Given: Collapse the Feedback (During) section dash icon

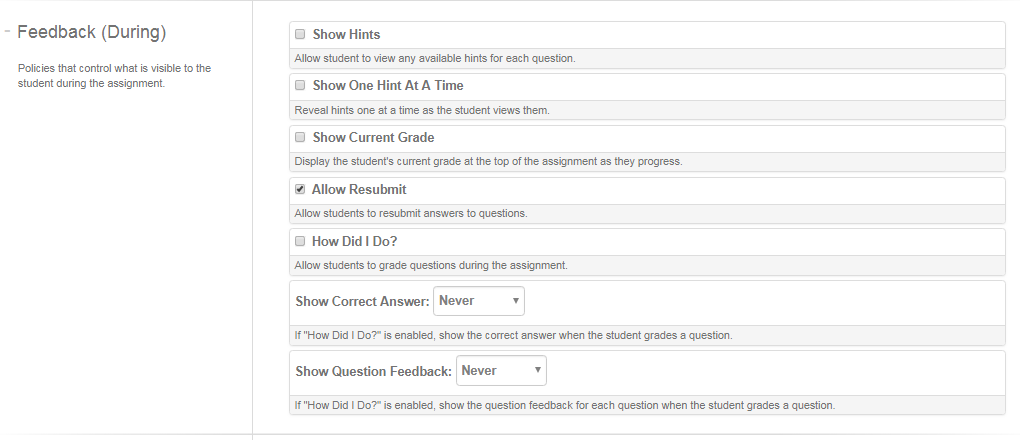Looking at the screenshot, I should (x=7, y=32).
